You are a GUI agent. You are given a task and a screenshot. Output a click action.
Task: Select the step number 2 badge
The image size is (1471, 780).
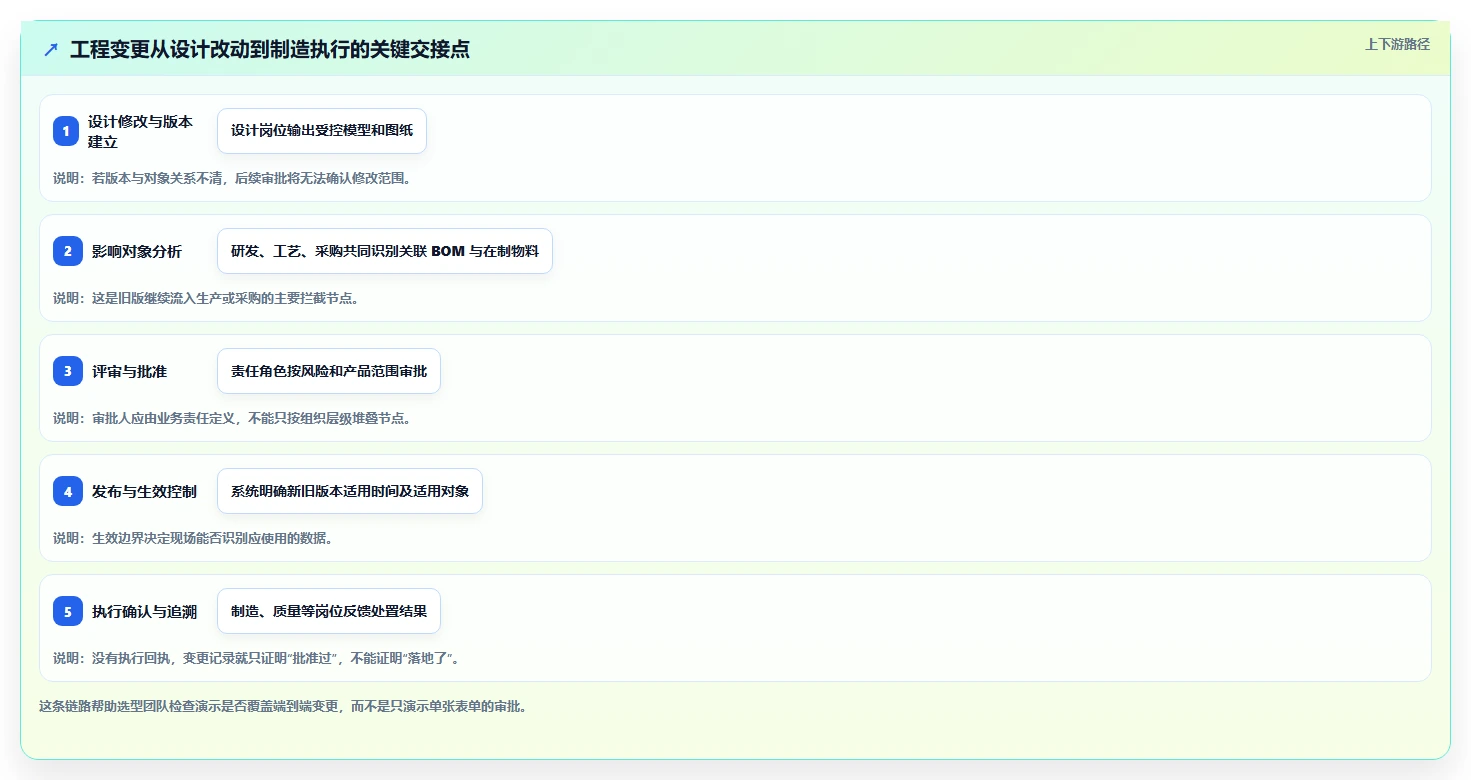coord(67,251)
